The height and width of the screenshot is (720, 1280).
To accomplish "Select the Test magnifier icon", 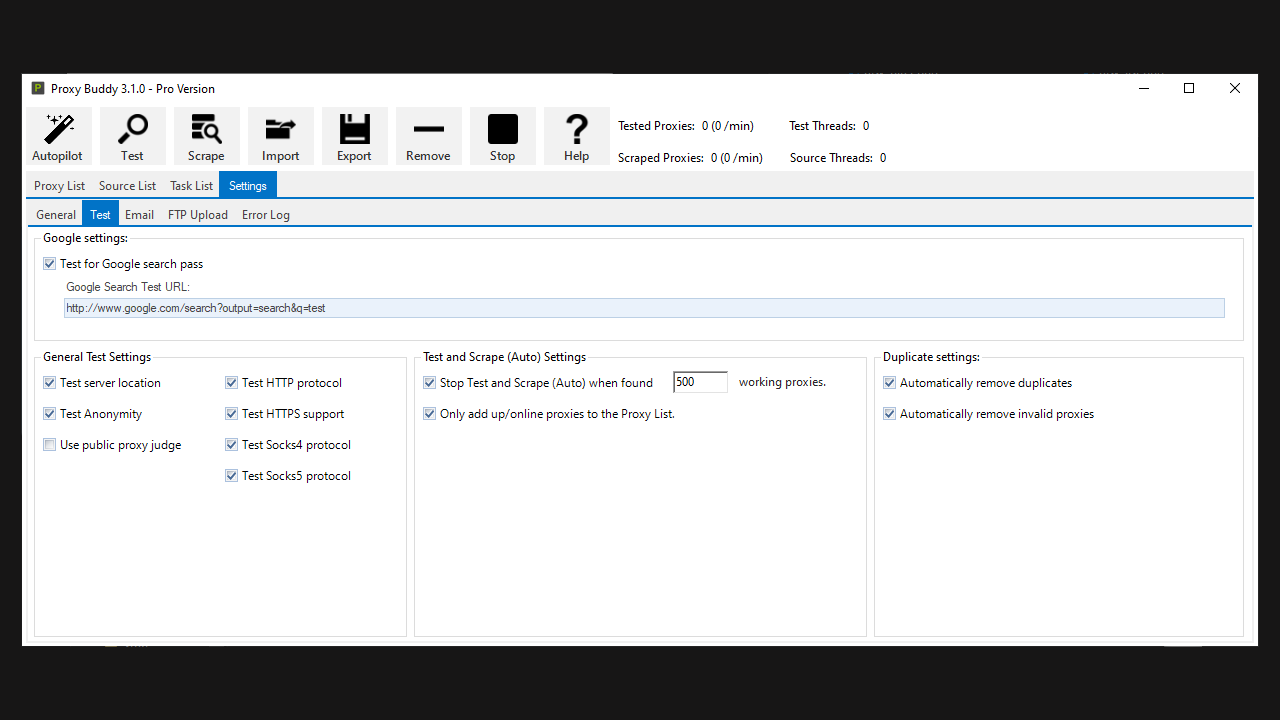I will (x=132, y=130).
